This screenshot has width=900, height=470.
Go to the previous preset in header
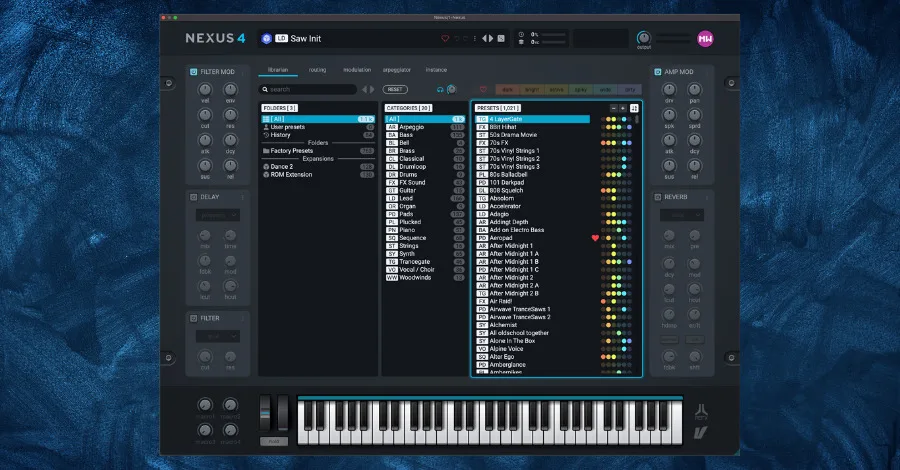tap(484, 38)
